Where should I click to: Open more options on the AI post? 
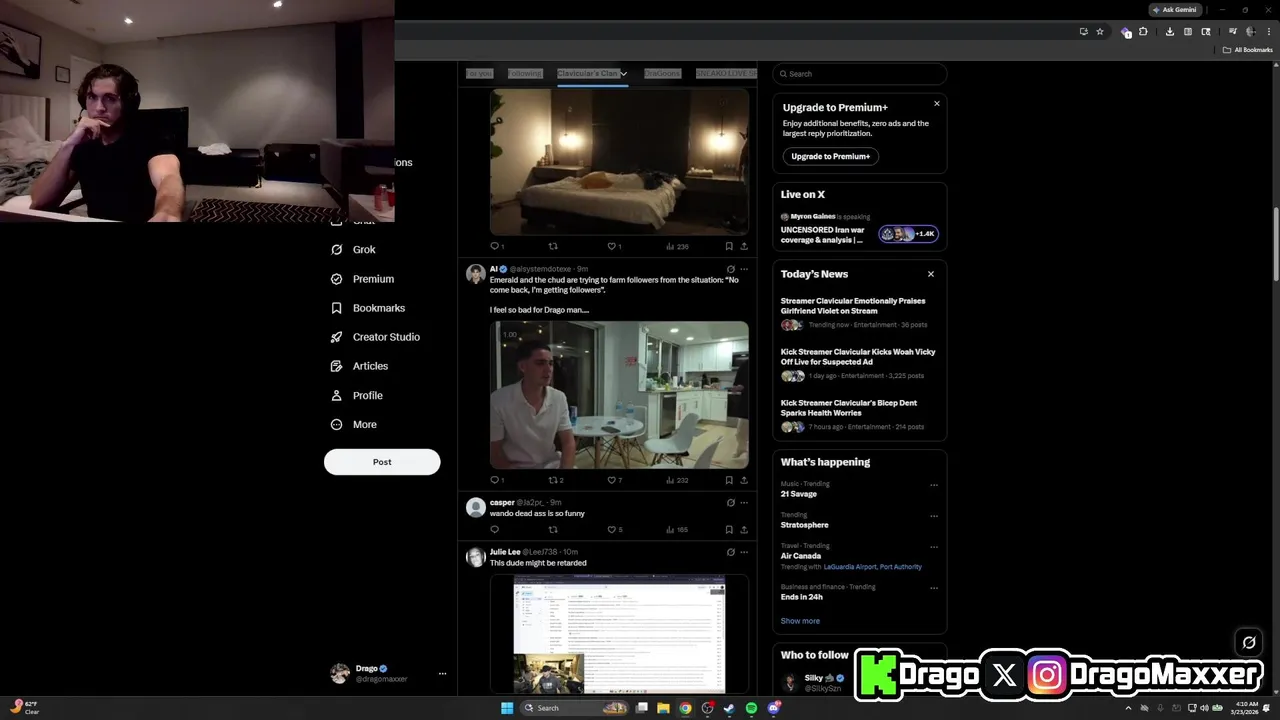pyautogui.click(x=744, y=269)
